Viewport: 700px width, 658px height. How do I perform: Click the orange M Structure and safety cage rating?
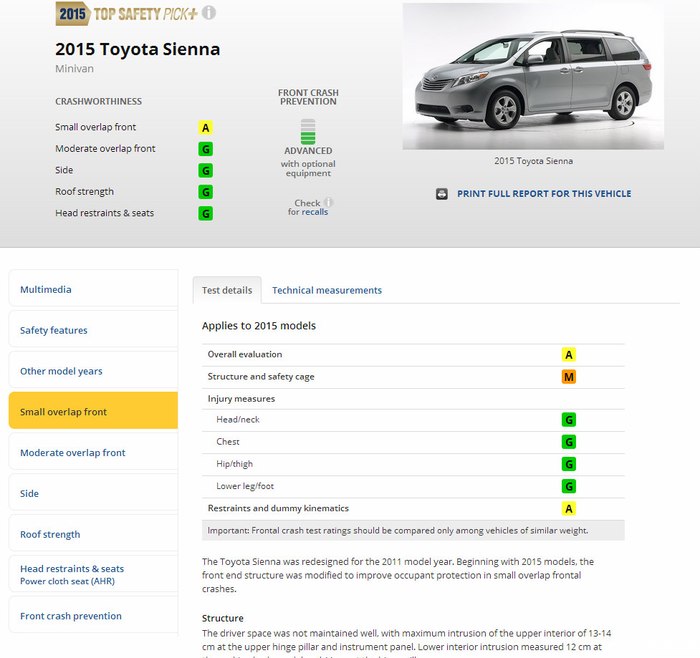[568, 377]
